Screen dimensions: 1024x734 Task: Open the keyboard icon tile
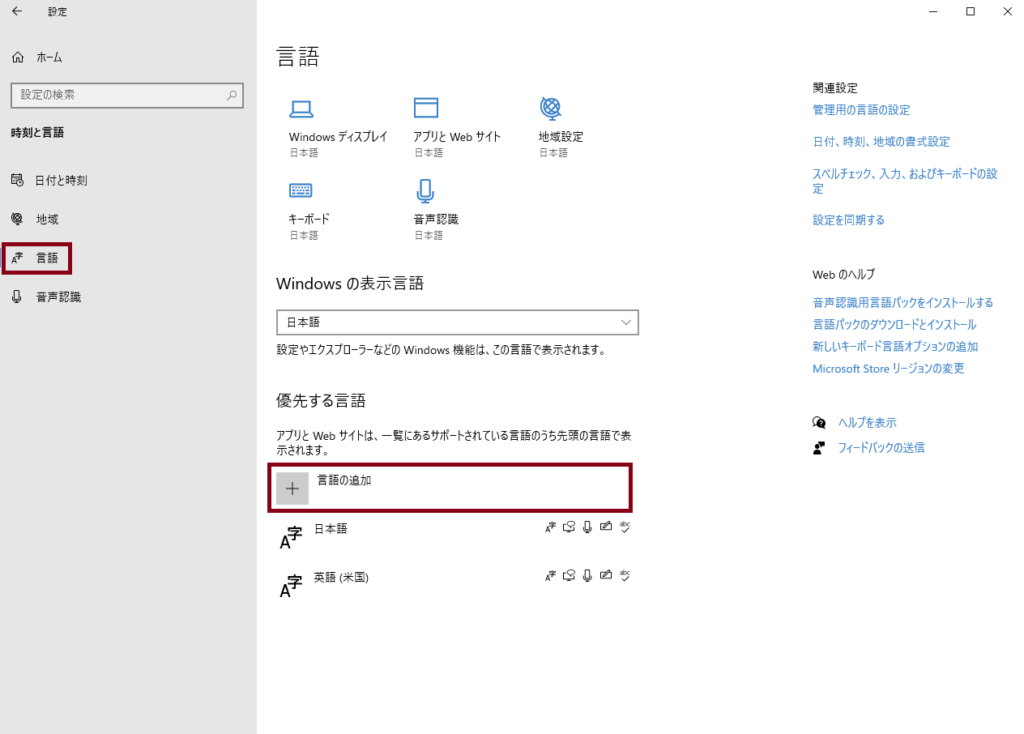[x=301, y=190]
